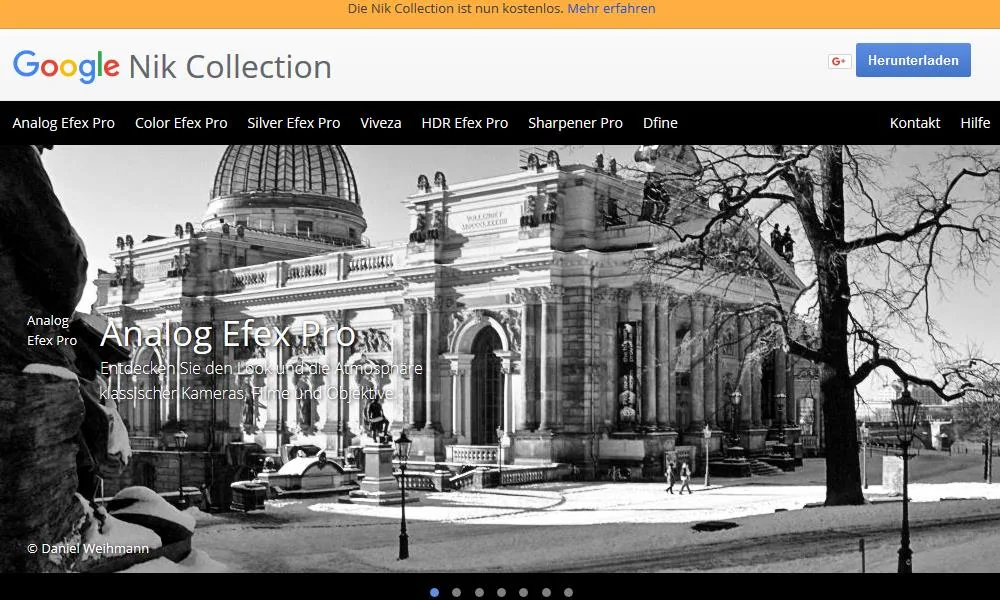
Task: Select the third carousel dot
Action: point(479,592)
